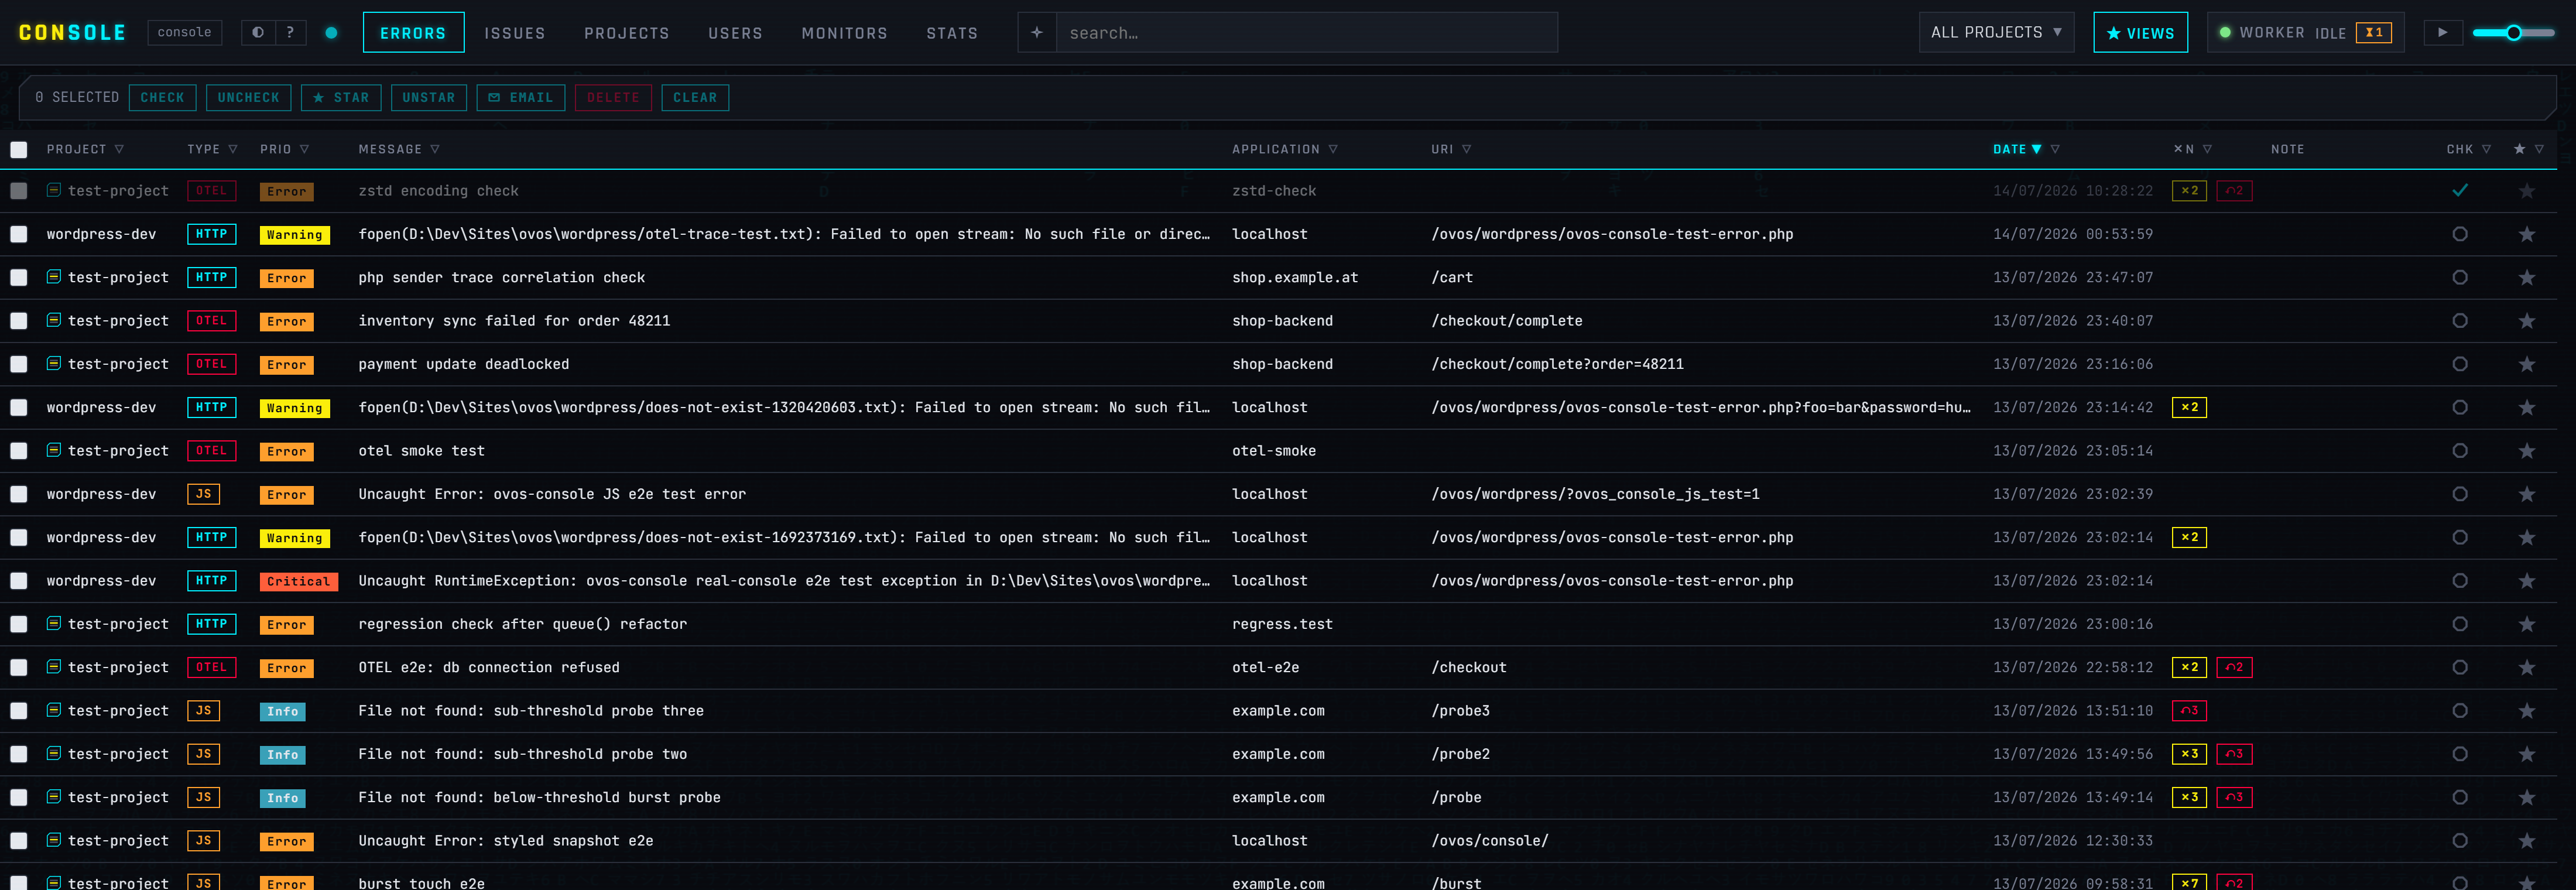Click the play button next to the slider
2576x890 pixels.
click(x=2442, y=32)
